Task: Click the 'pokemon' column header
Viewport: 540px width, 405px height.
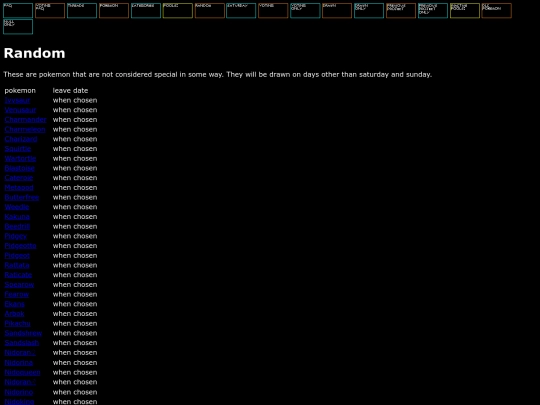Action: coord(20,91)
